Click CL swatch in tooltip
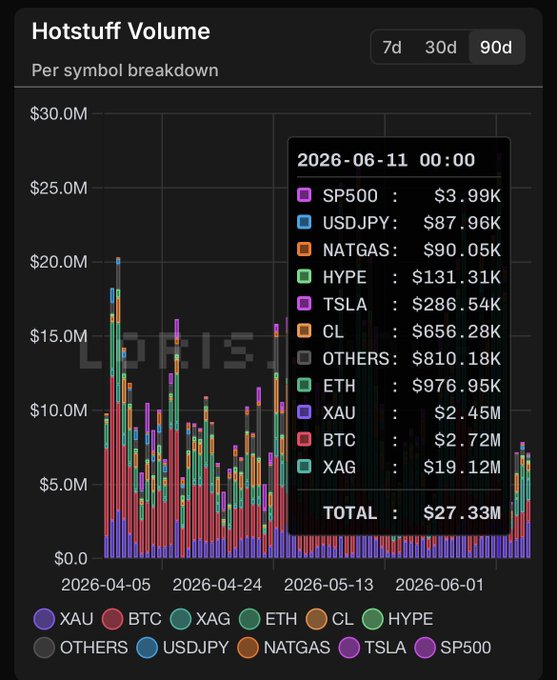Viewport: 557px width, 680px height. [304, 331]
